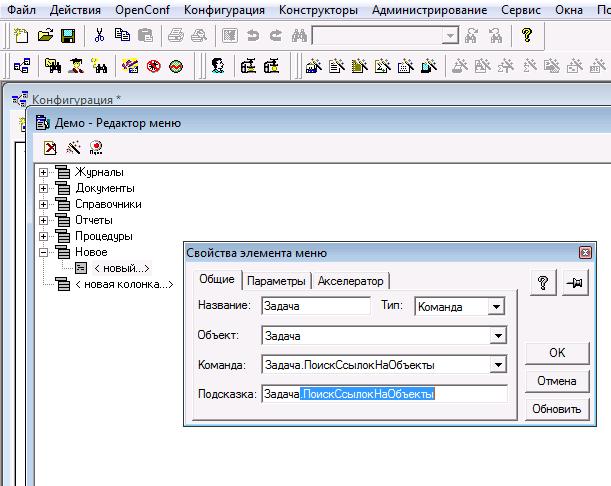
Task: Click the Название input field
Action: tap(316, 306)
